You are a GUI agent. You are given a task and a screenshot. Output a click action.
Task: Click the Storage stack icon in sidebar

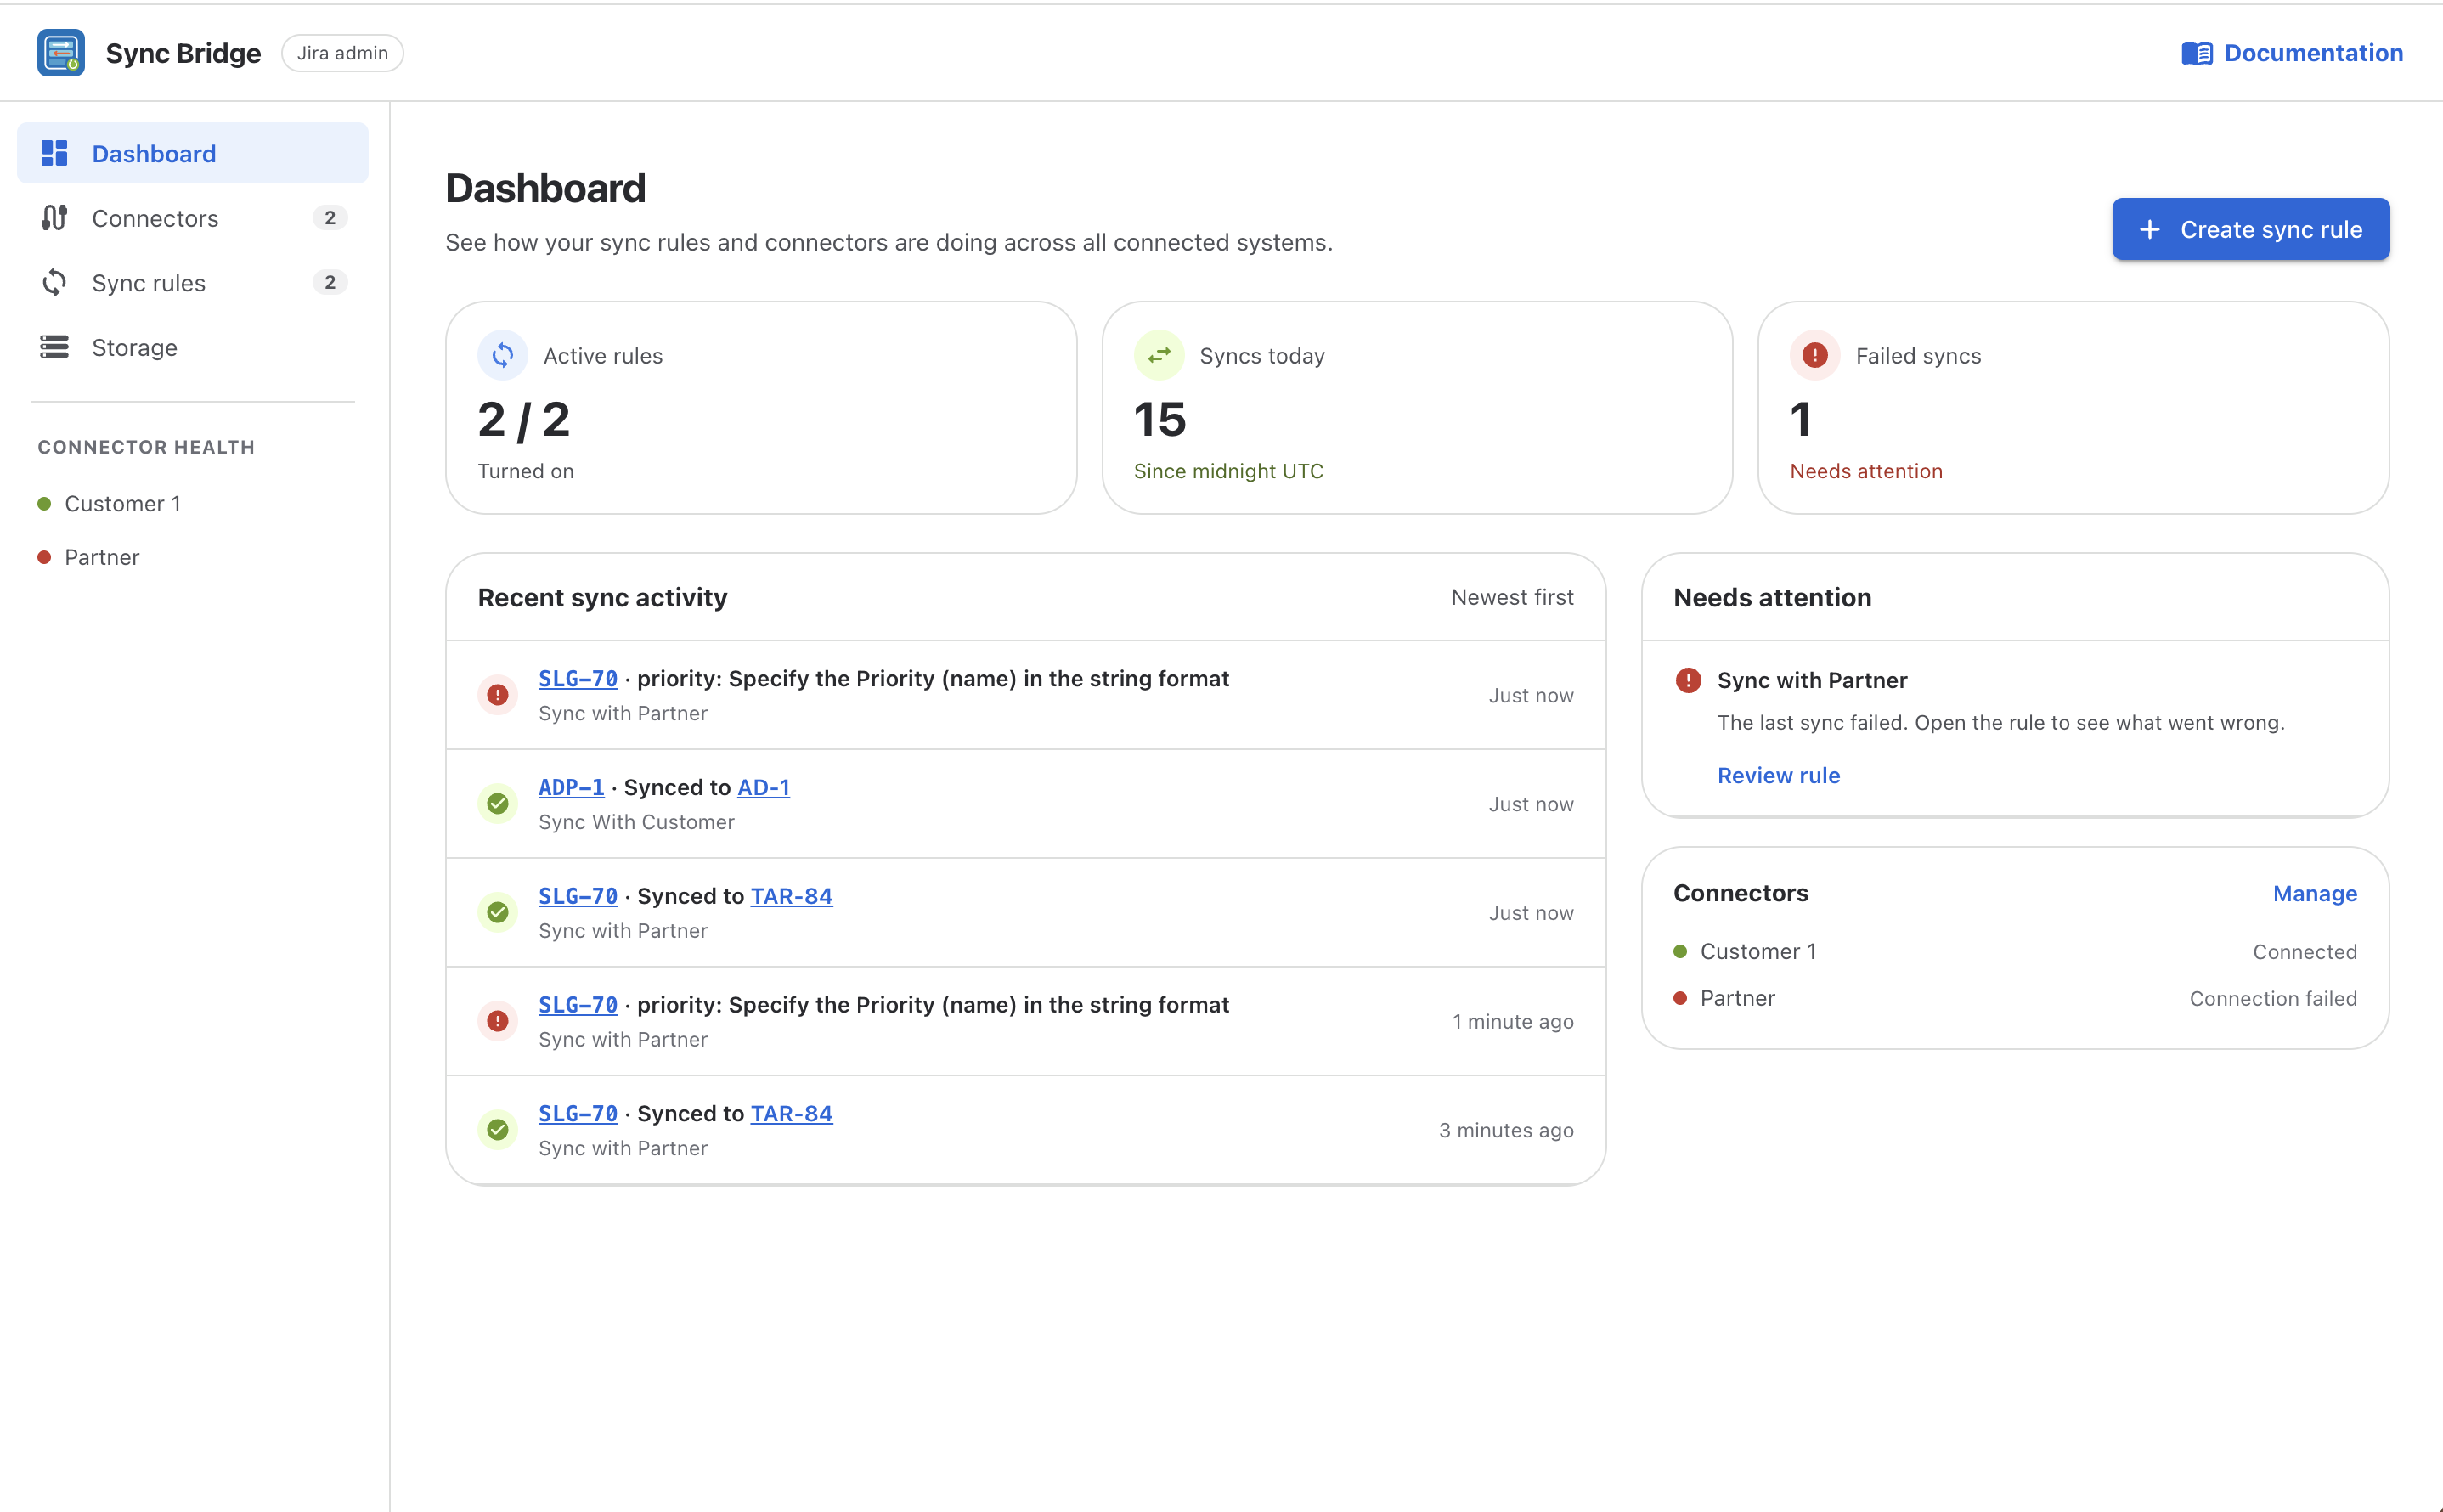[54, 347]
